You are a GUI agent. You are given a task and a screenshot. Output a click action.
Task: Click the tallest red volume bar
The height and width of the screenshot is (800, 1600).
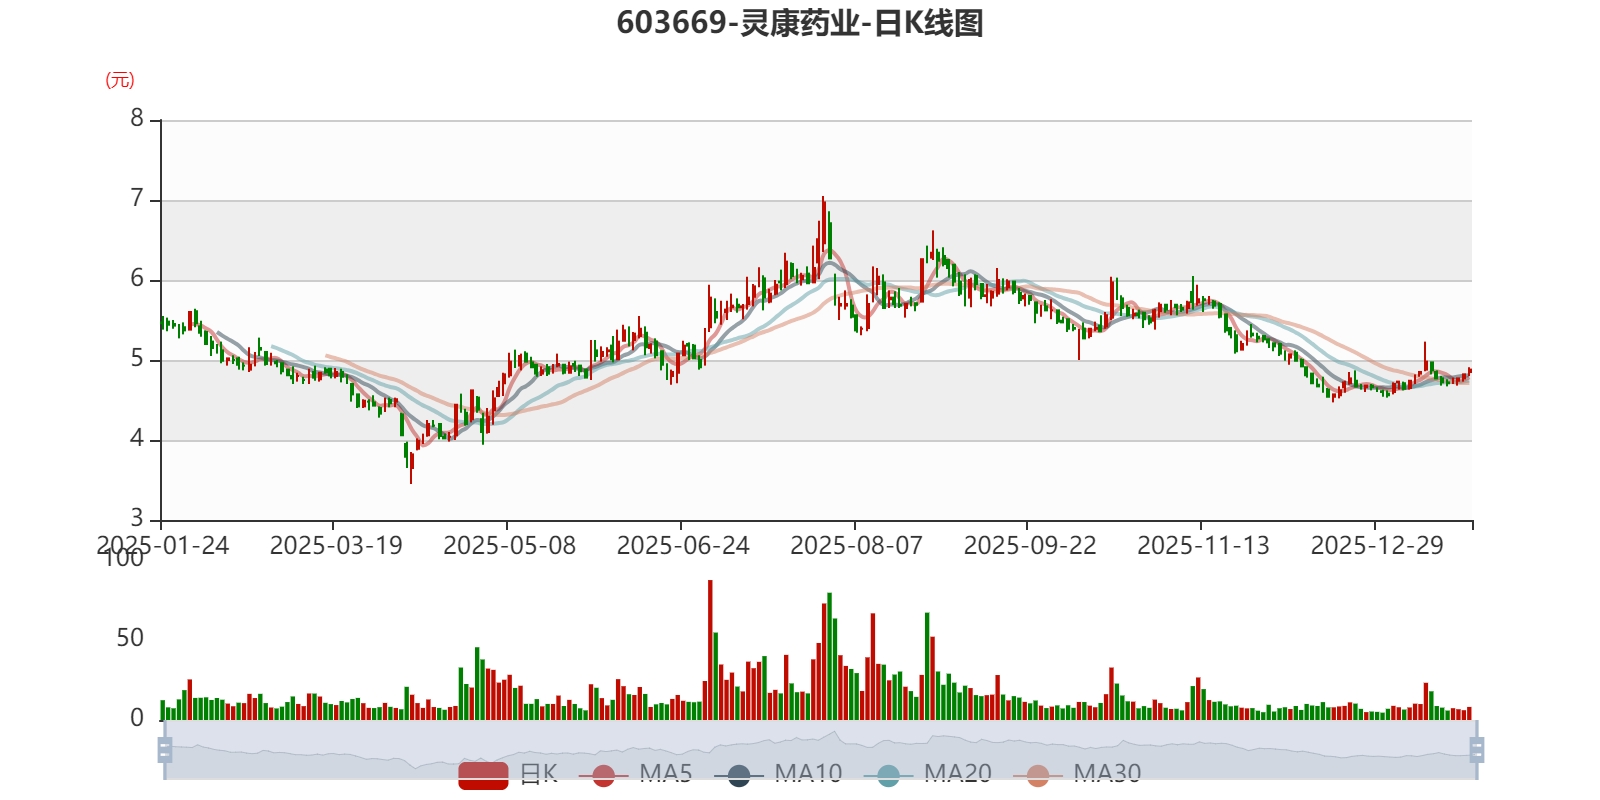710,650
